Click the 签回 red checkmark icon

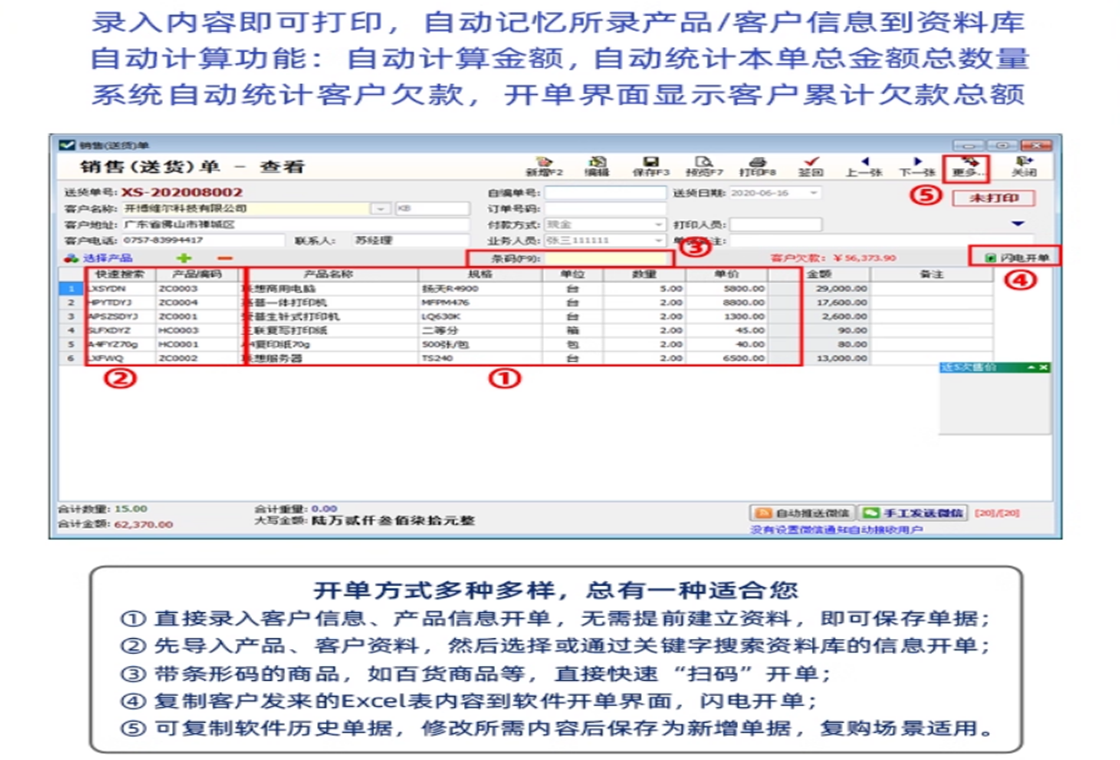(811, 165)
